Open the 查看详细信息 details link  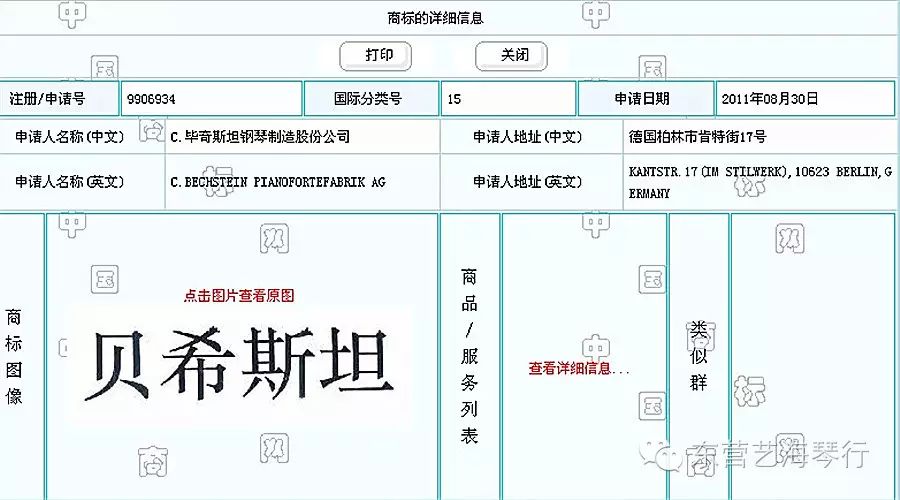click(579, 368)
